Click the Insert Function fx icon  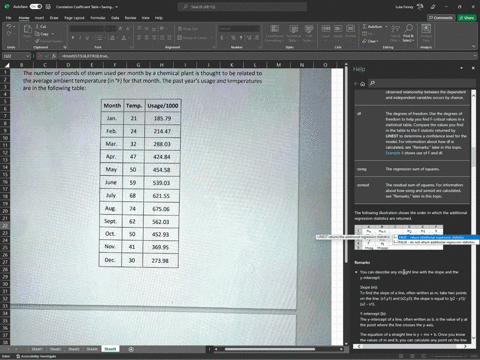[x=54, y=56]
